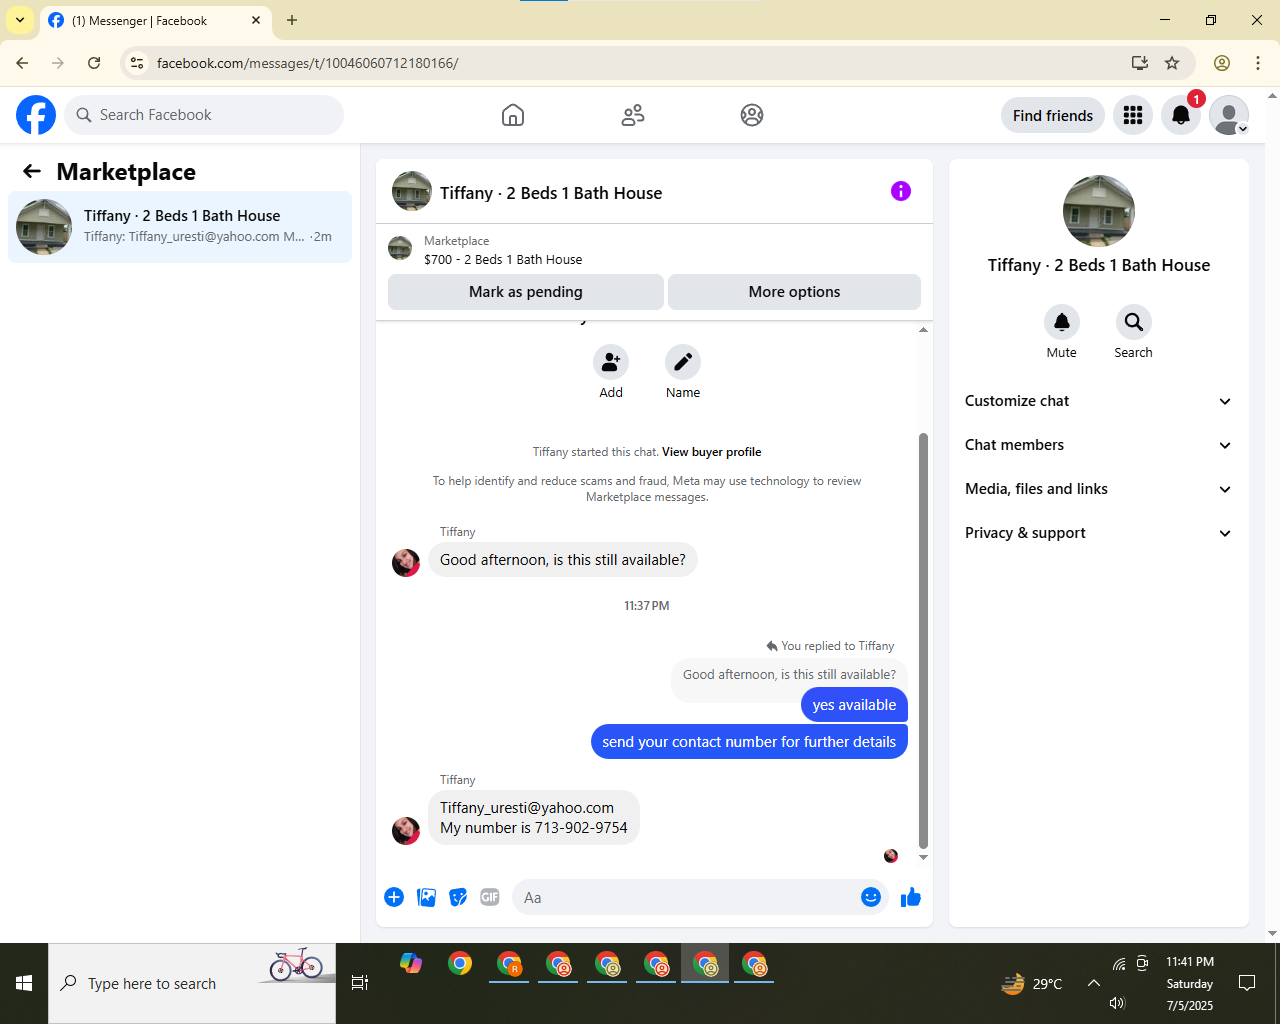Focus the Search Facebook field

click(204, 115)
